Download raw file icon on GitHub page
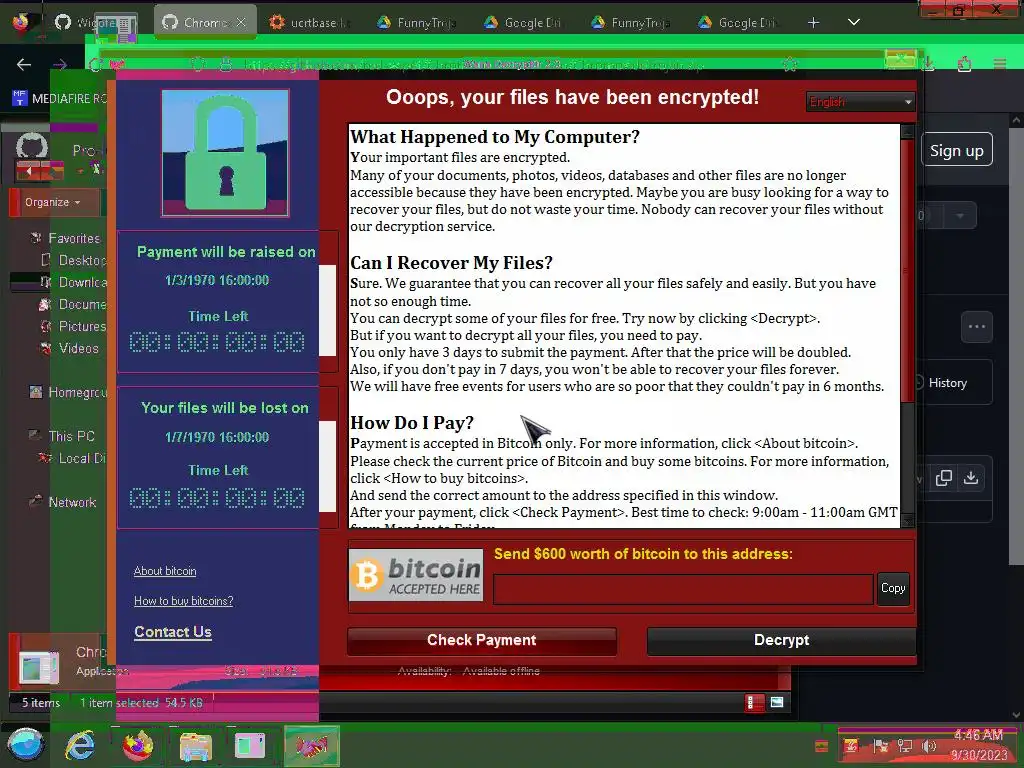Screen dimensions: 1024x768 click(x=971, y=478)
